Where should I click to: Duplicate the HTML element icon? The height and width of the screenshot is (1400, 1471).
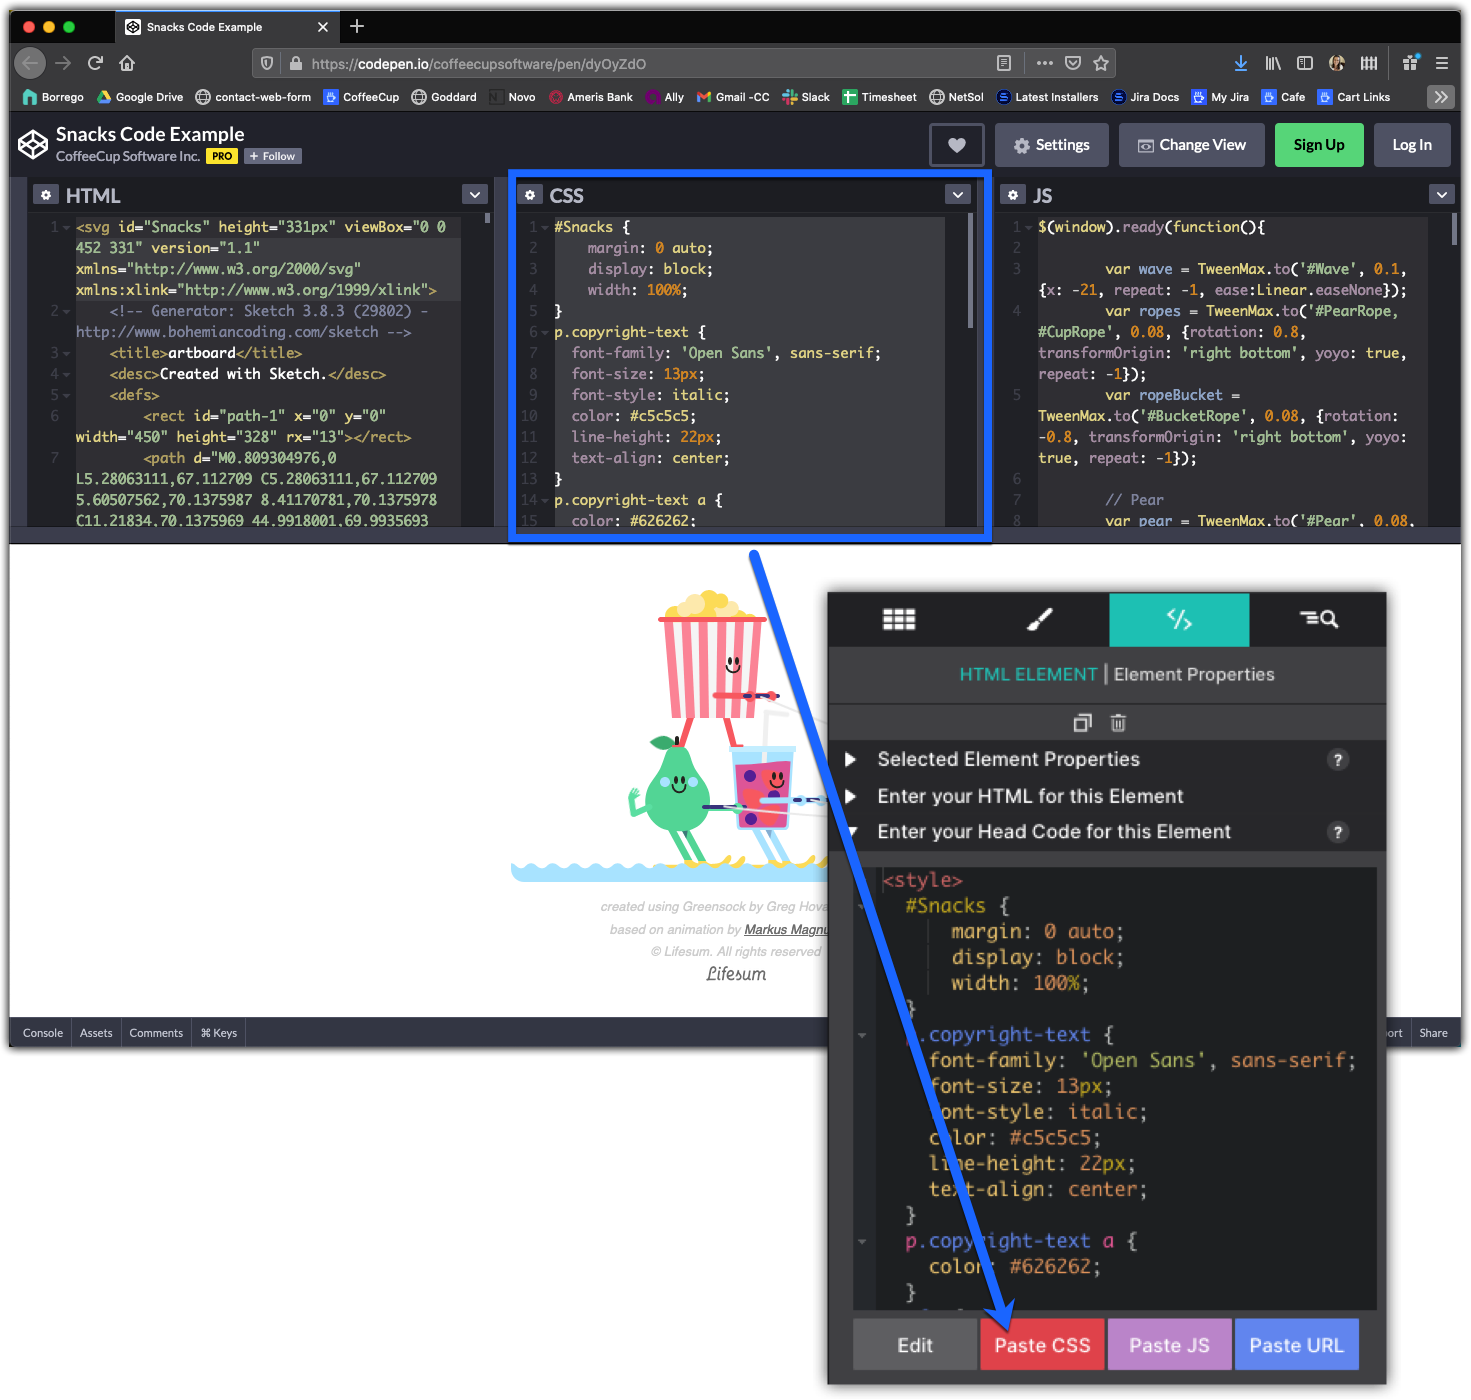[x=1082, y=722]
